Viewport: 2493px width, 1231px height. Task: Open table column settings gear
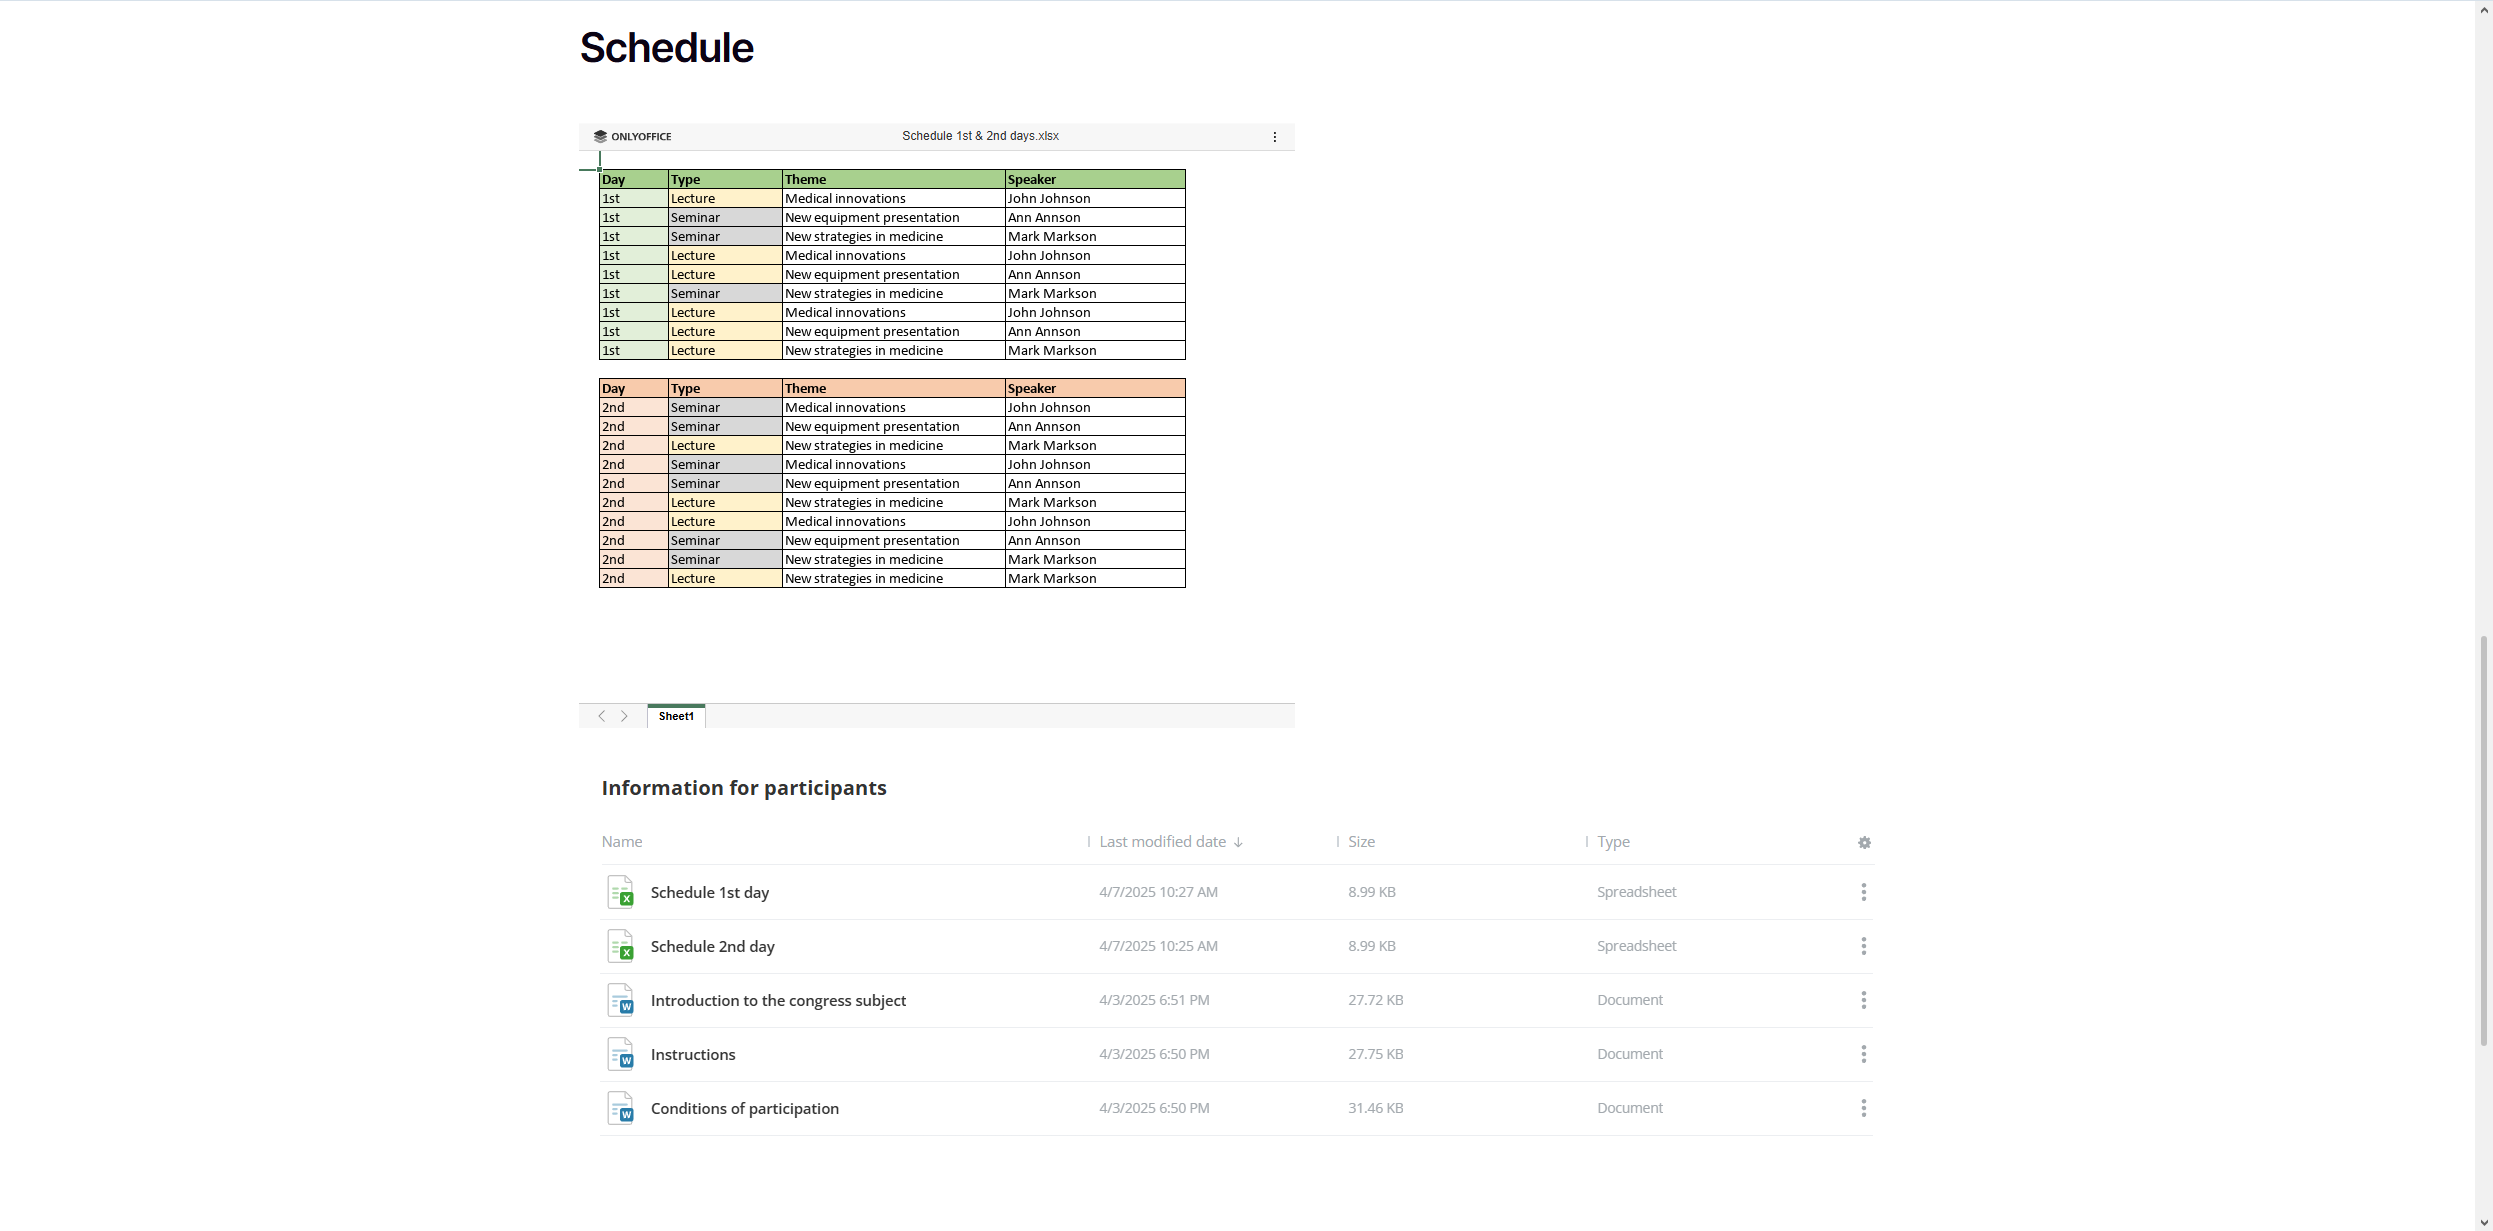click(1864, 843)
